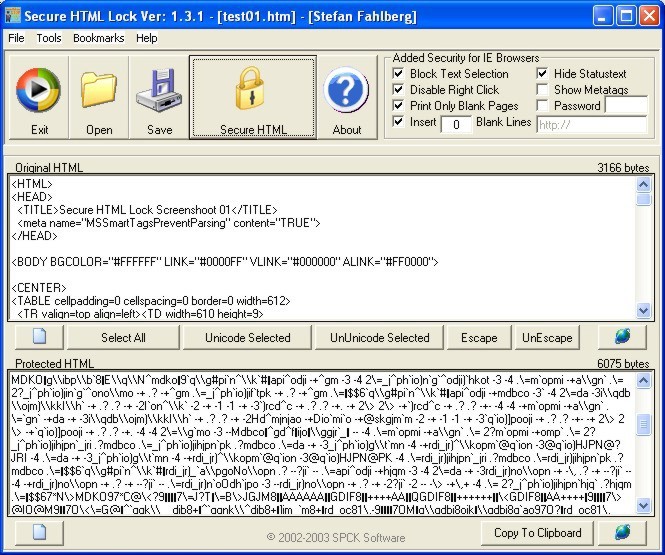Enable Show Metatags checkbox
The image size is (665, 555).
[542, 89]
